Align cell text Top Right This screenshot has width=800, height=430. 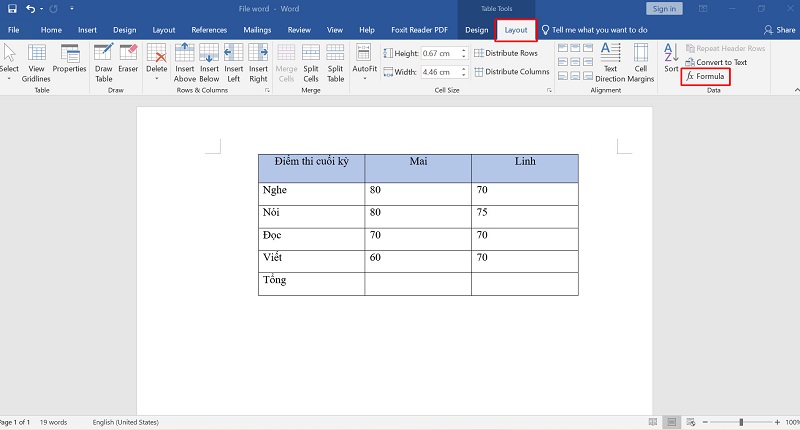[588, 48]
